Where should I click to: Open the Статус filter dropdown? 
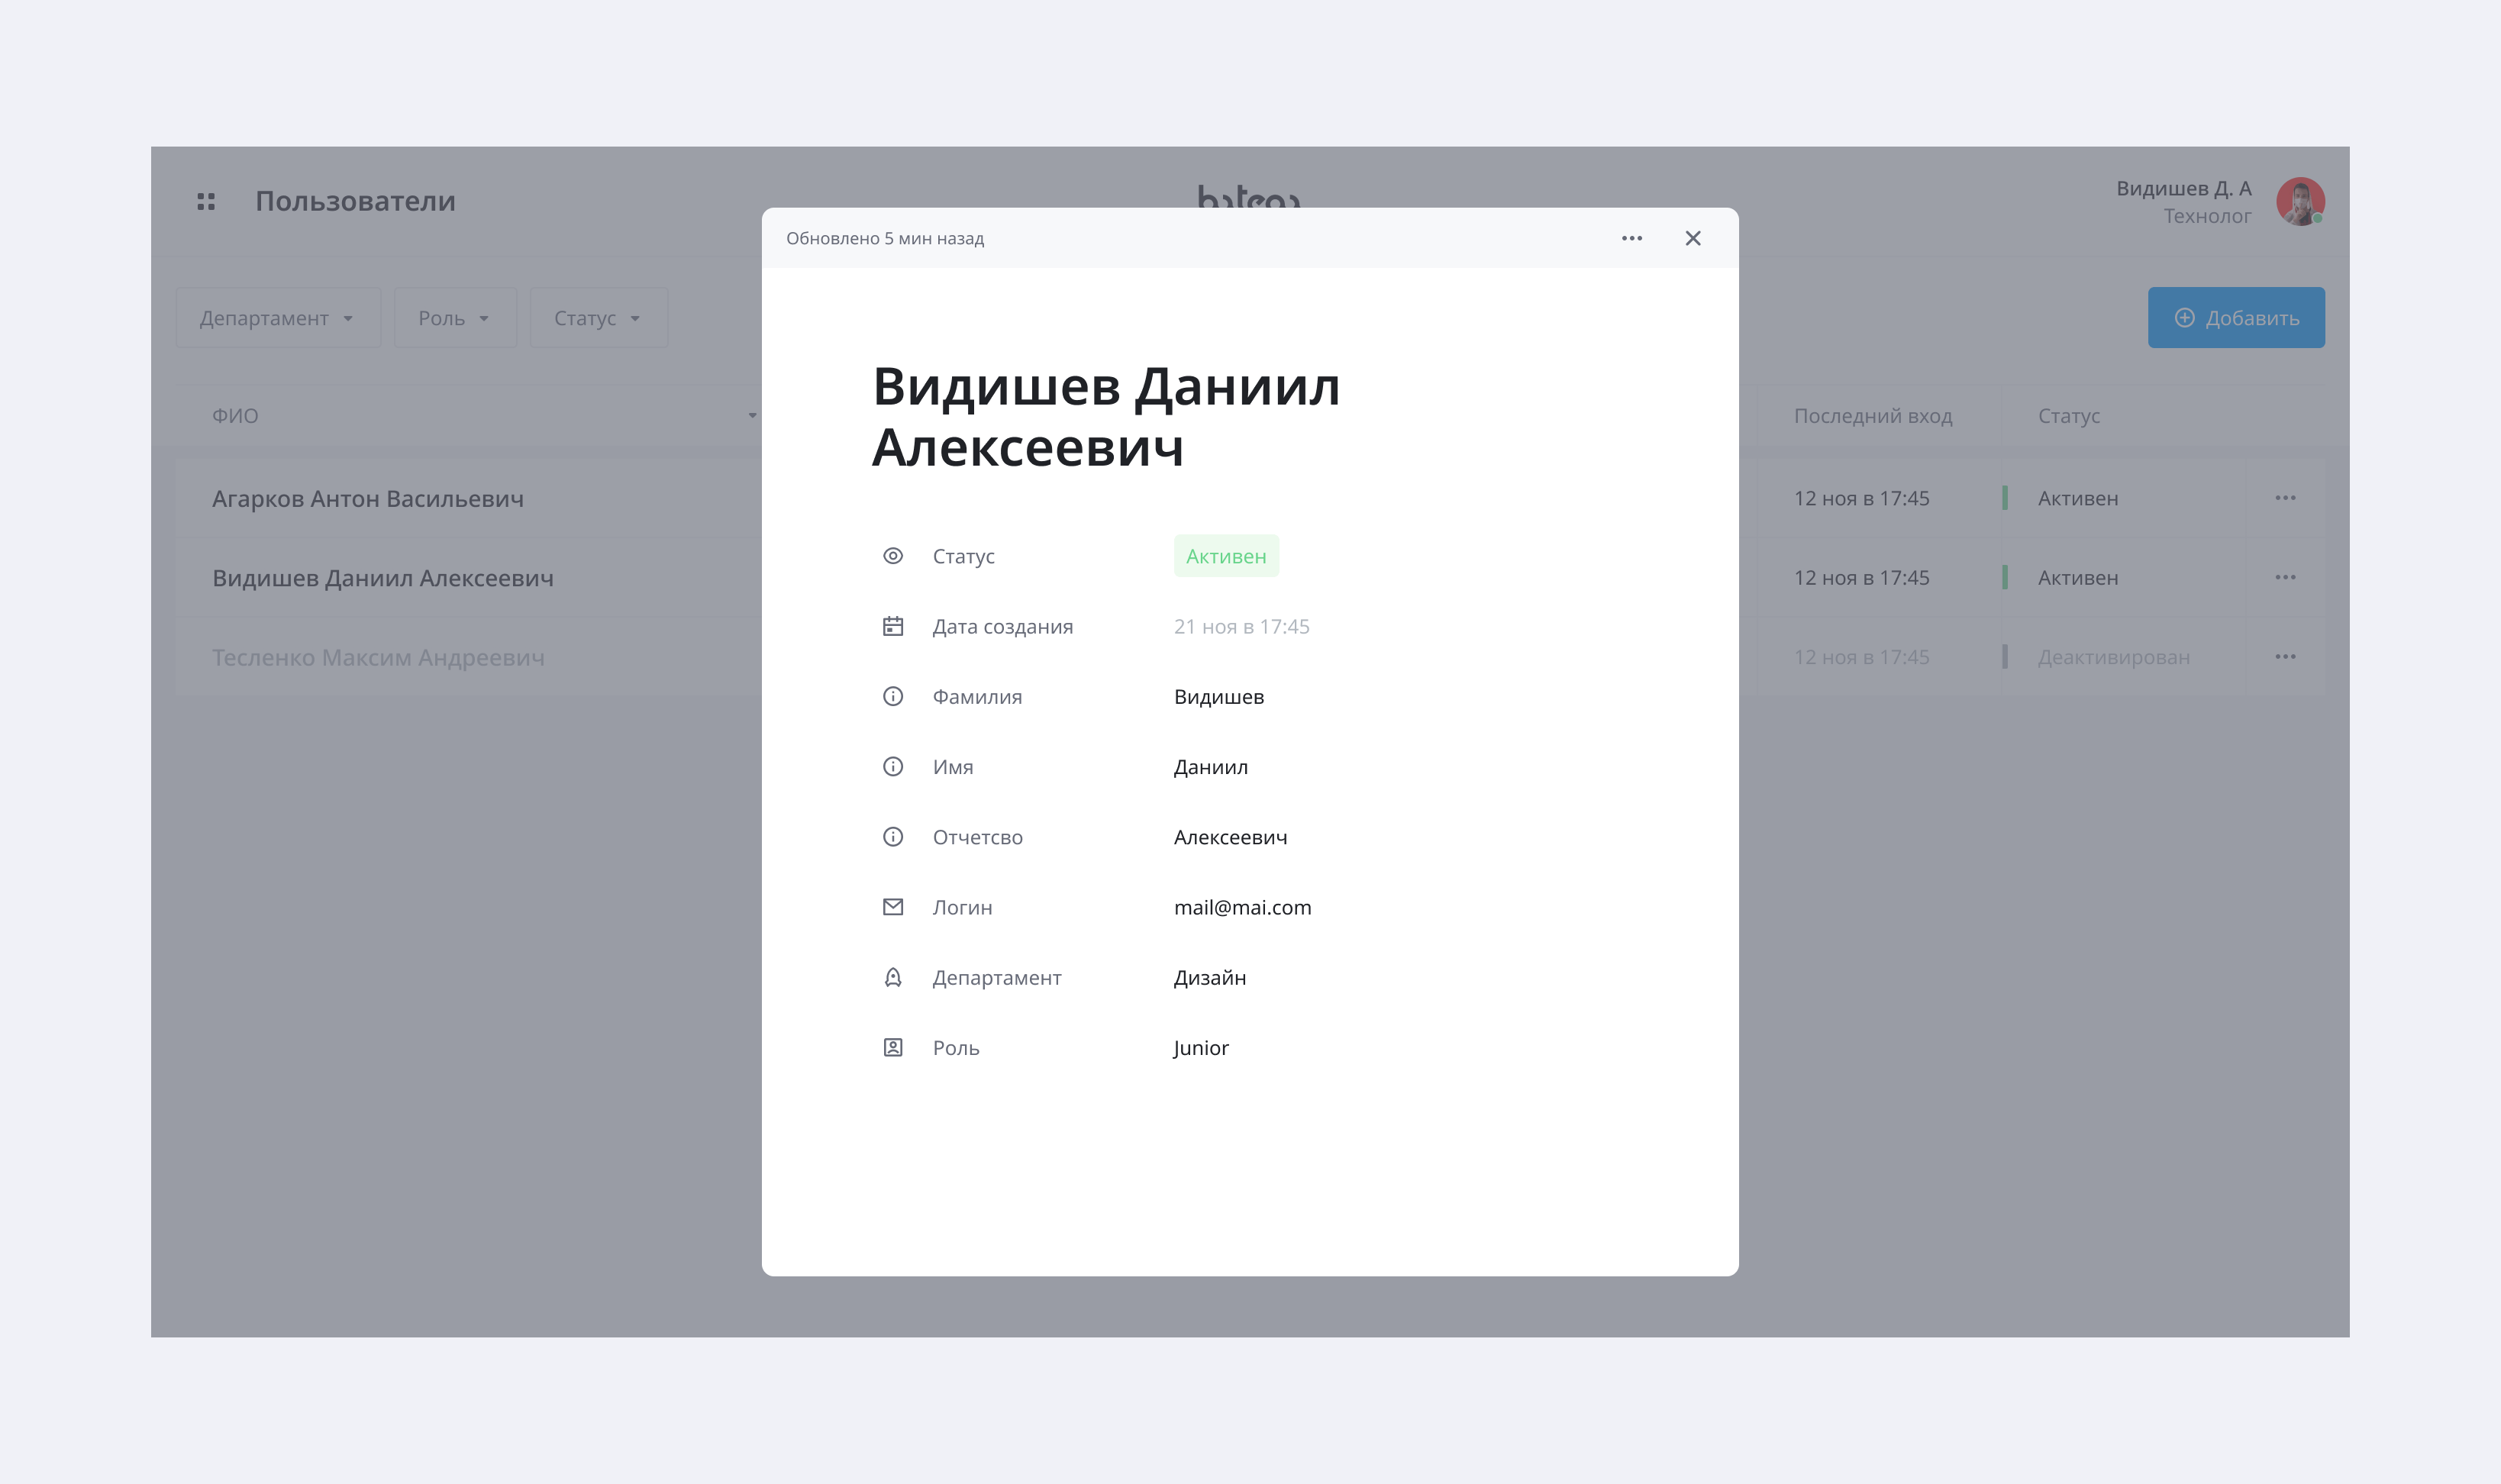(x=598, y=318)
